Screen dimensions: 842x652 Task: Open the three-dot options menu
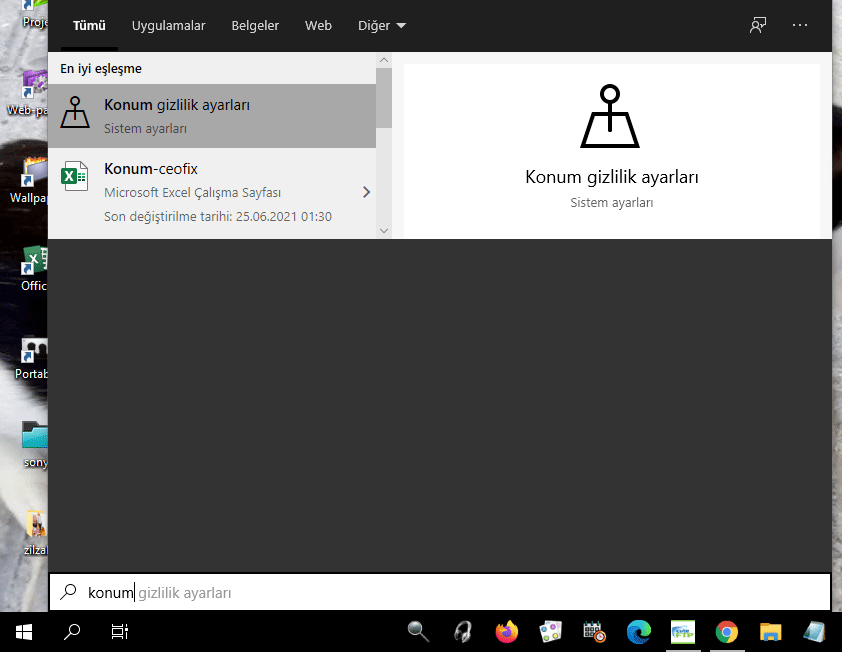pyautogui.click(x=800, y=25)
